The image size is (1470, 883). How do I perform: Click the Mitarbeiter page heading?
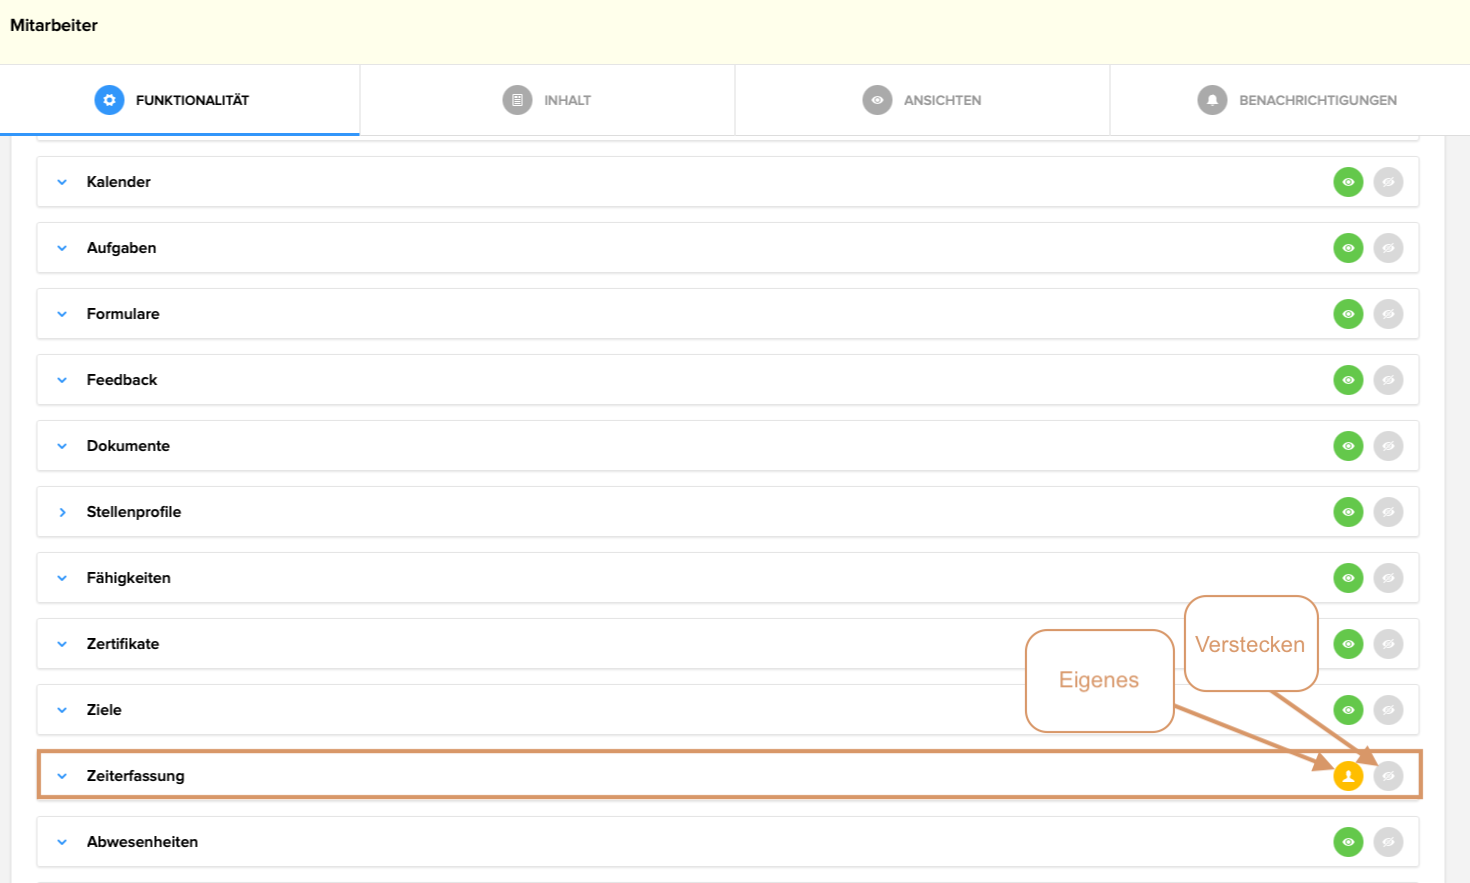[54, 25]
